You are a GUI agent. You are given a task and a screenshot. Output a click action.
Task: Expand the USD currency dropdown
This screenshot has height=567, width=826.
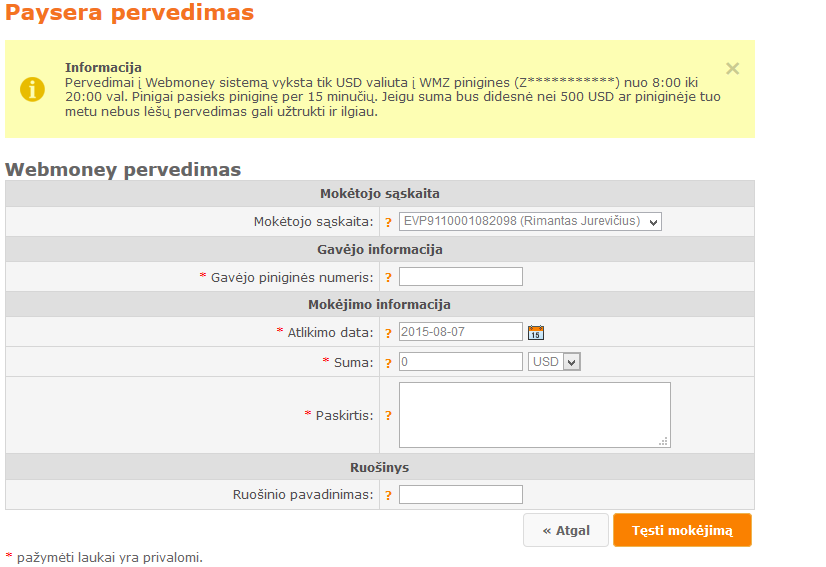pos(554,362)
